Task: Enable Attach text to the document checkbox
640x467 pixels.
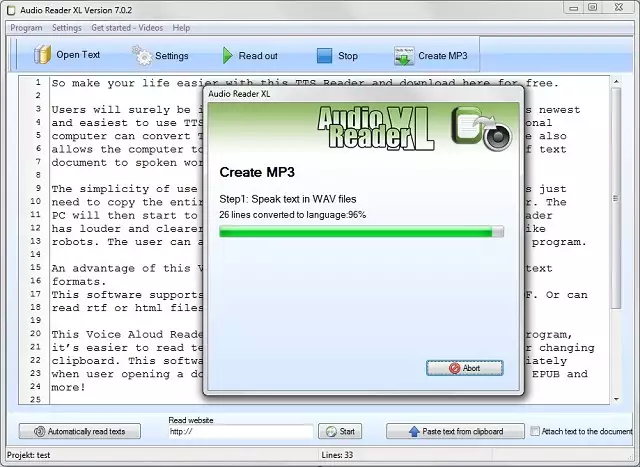Action: [535, 432]
